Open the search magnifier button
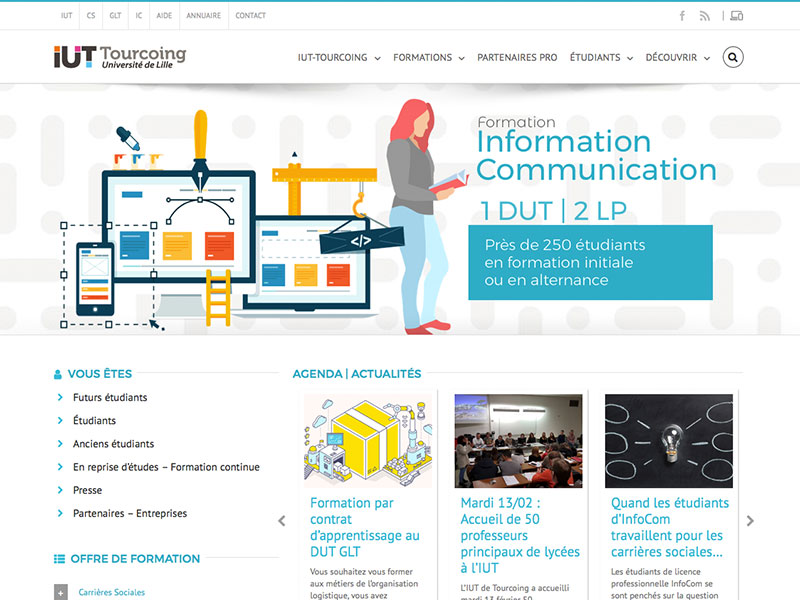The image size is (800, 600). coord(733,57)
